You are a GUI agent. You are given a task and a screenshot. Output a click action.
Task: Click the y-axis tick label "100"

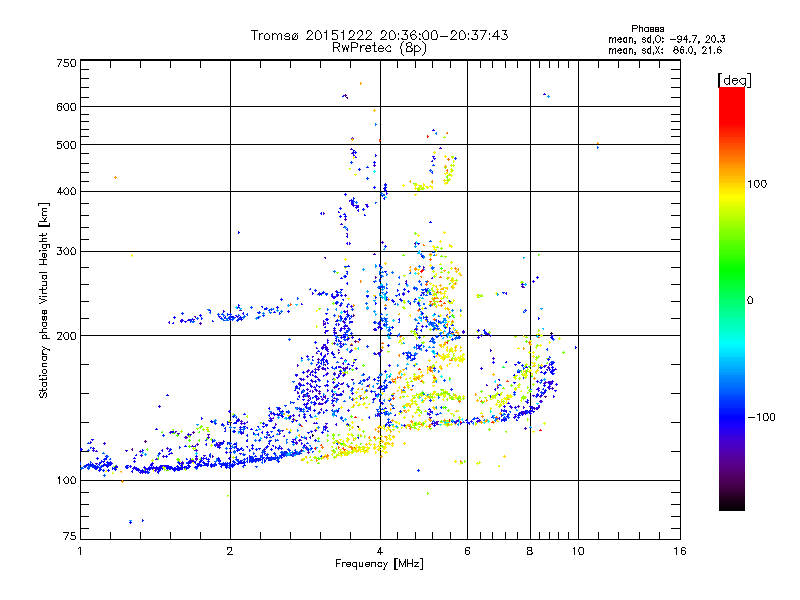(67, 480)
